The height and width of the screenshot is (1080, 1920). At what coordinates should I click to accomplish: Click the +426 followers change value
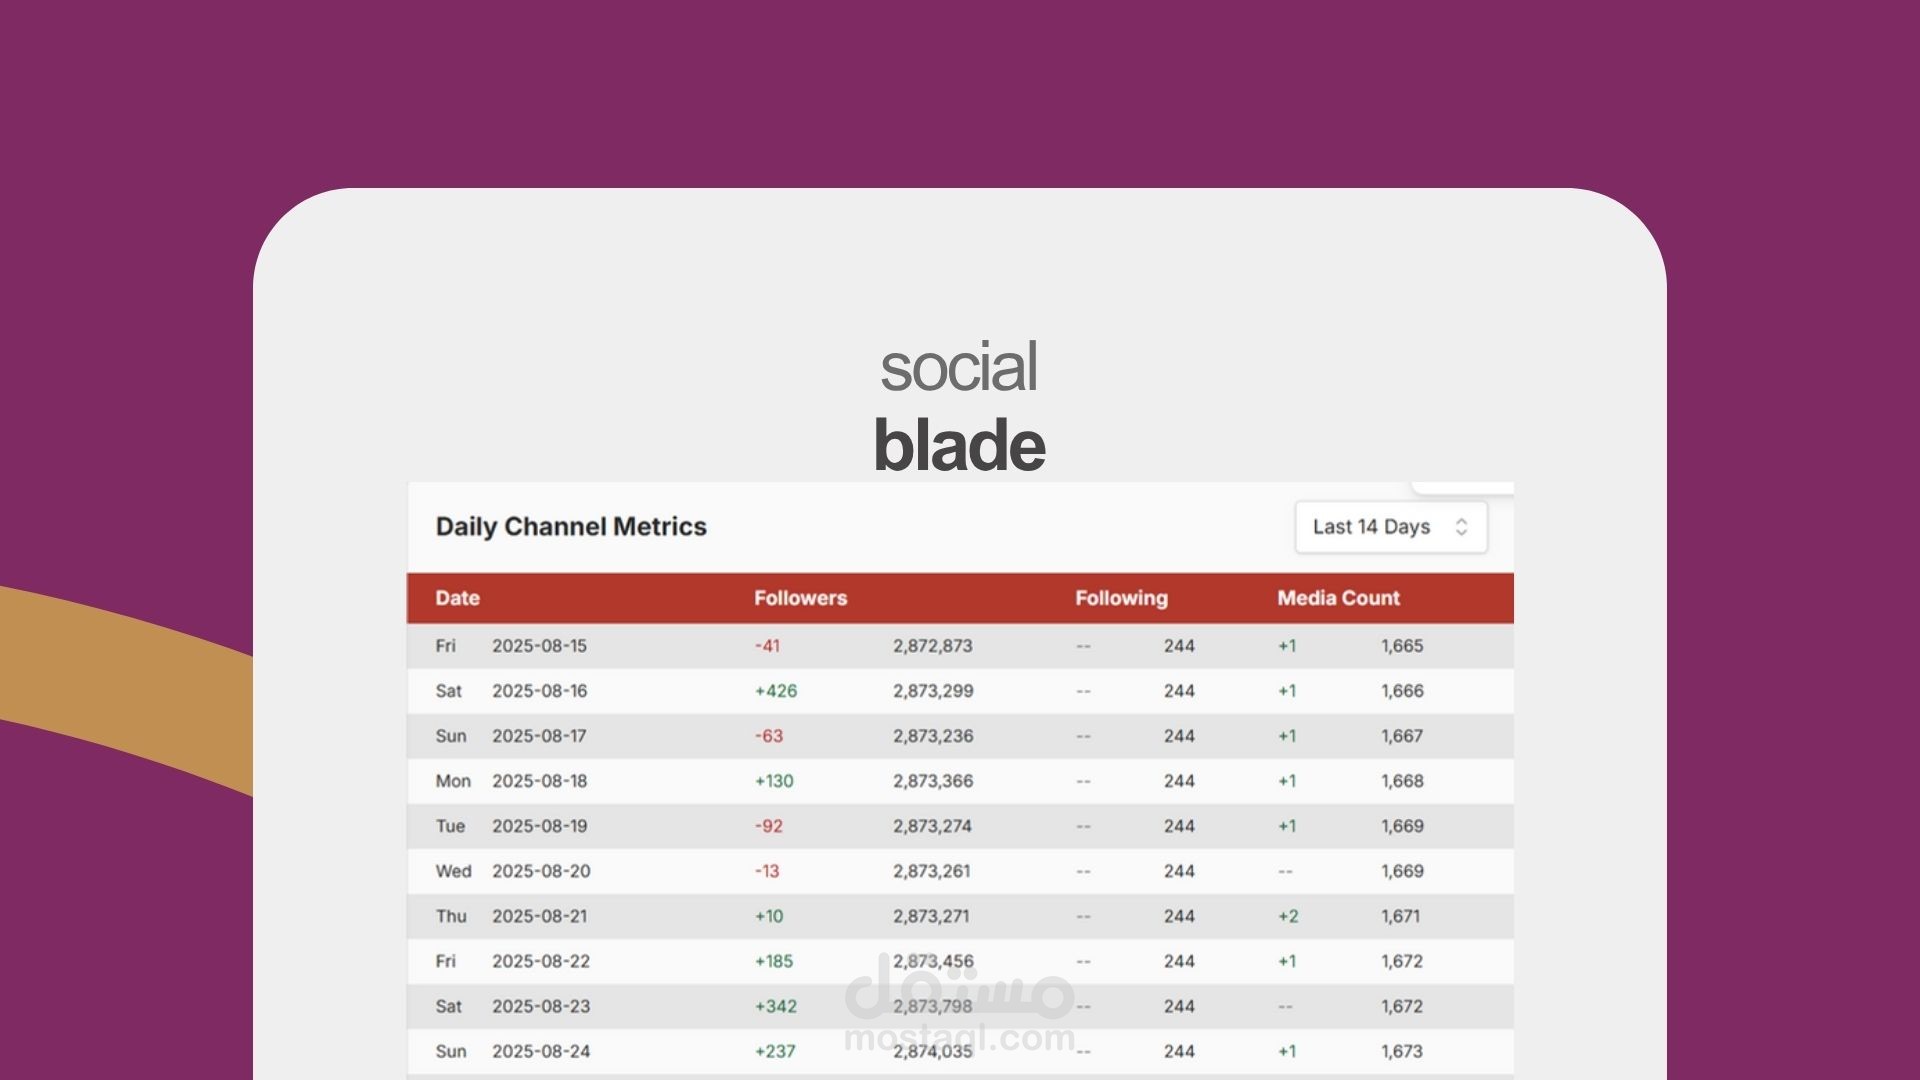pyautogui.click(x=776, y=691)
